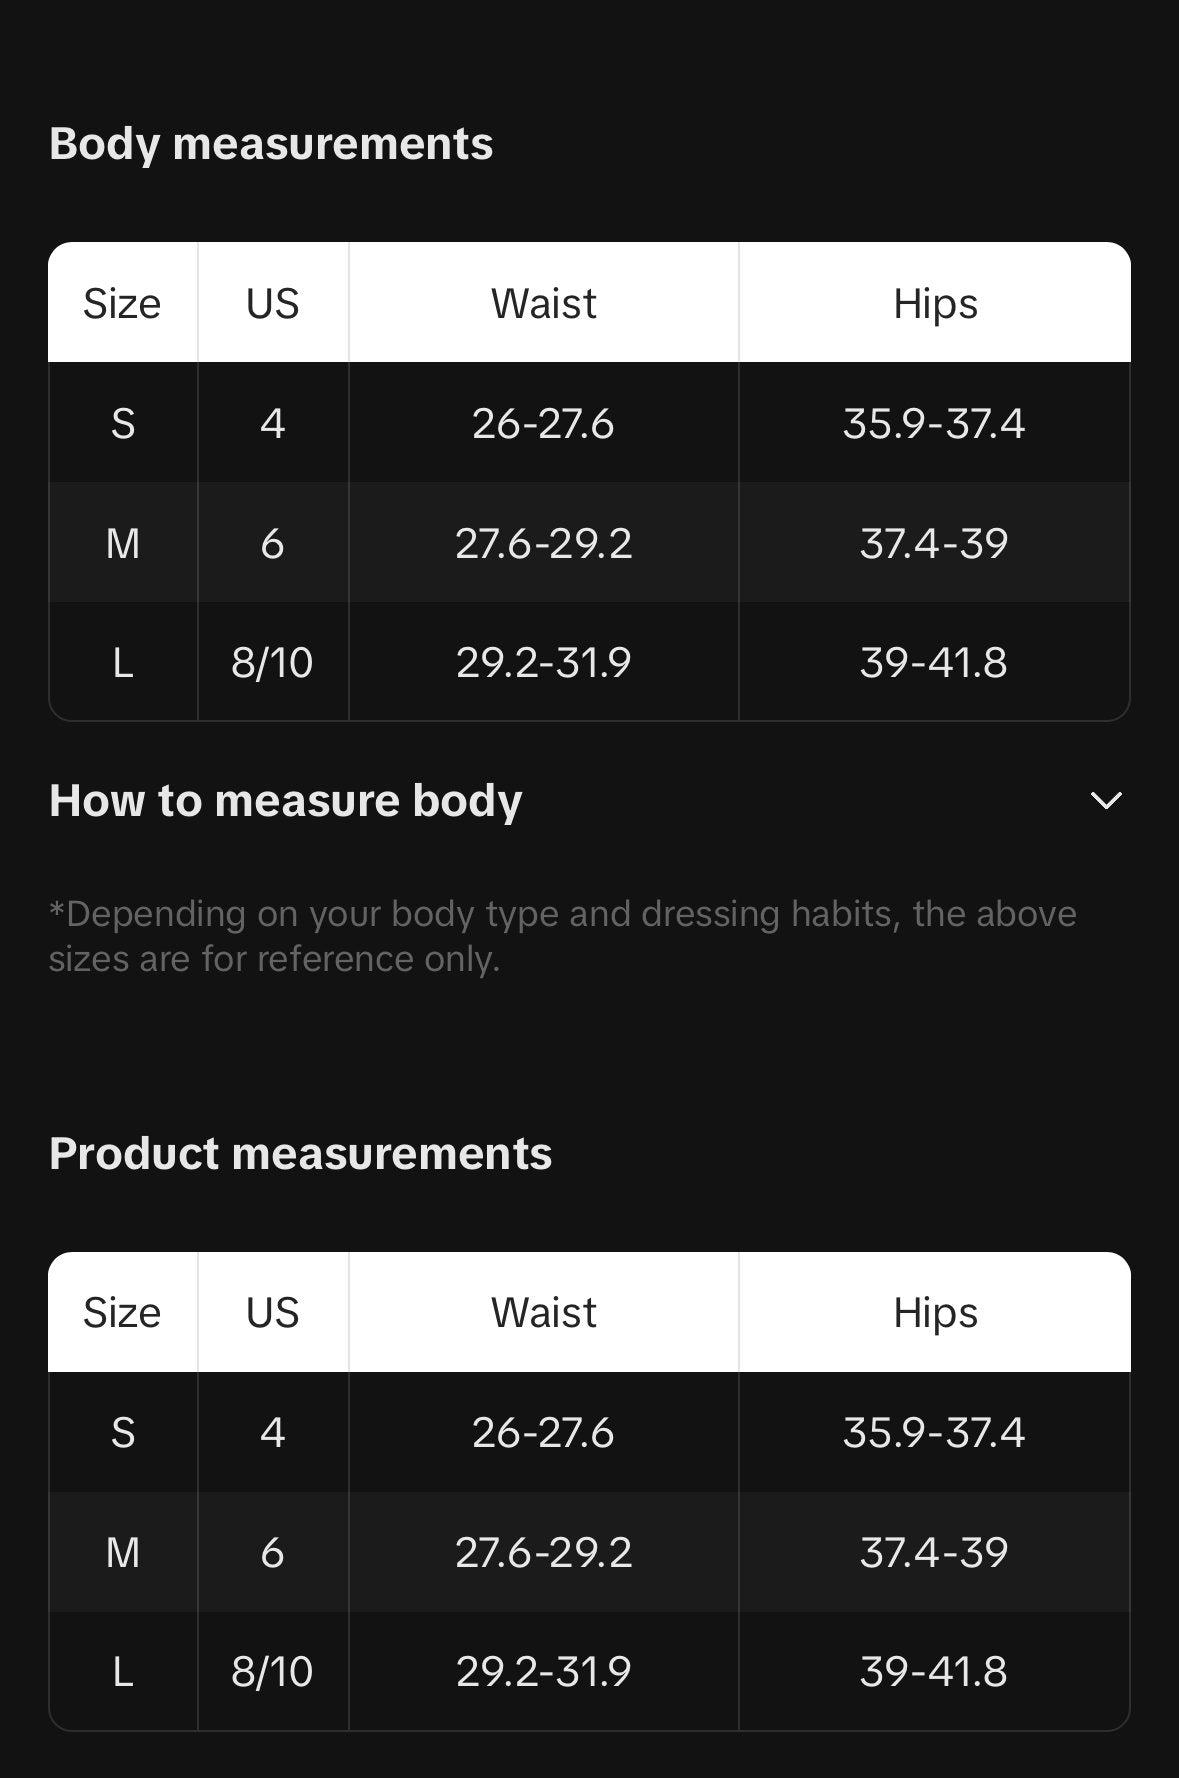Select Hips header in Product measurements table
This screenshot has height=1778, width=1179.
[x=934, y=1312]
